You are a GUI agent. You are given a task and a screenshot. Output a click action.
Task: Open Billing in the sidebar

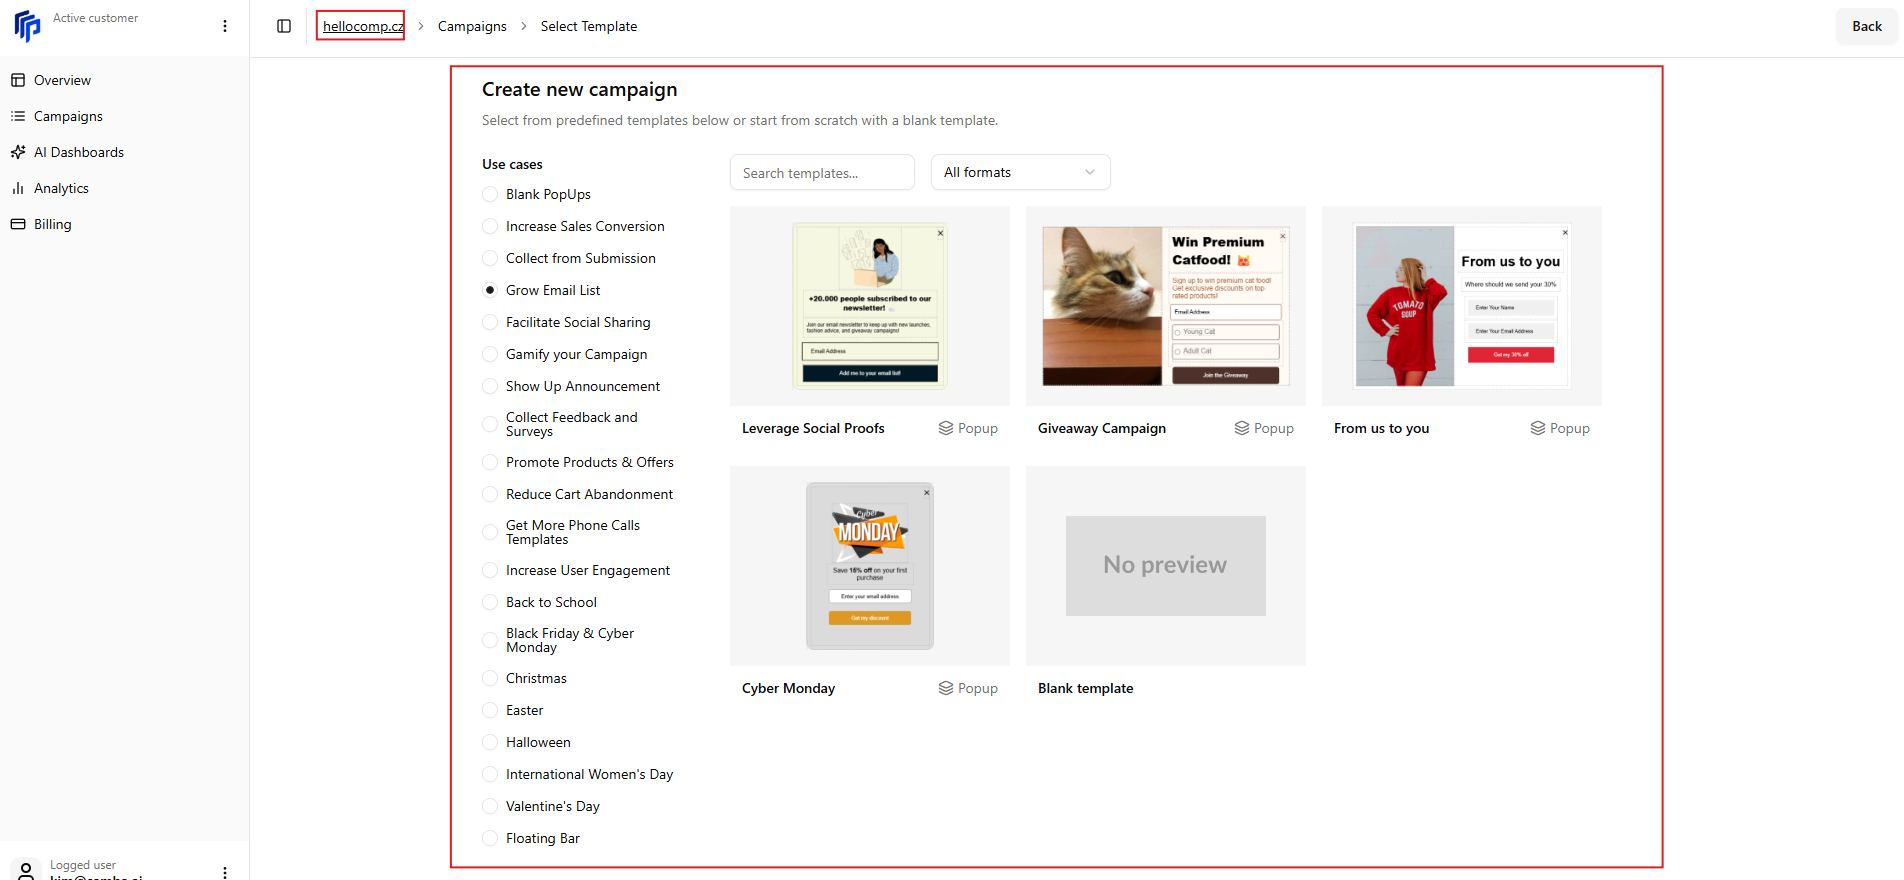pyautogui.click(x=53, y=224)
